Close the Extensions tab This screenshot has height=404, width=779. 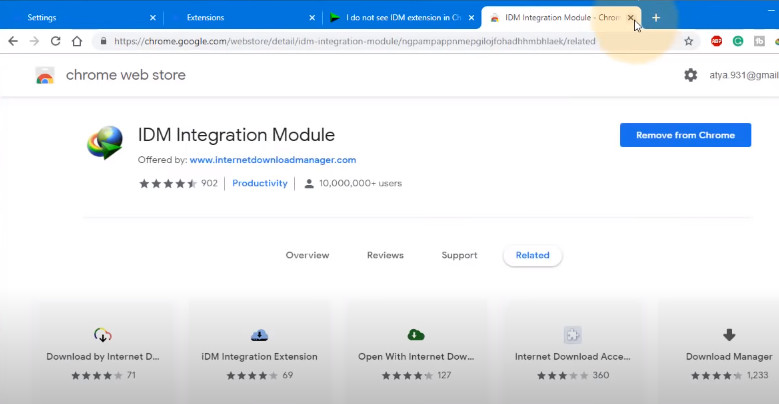[x=312, y=17]
